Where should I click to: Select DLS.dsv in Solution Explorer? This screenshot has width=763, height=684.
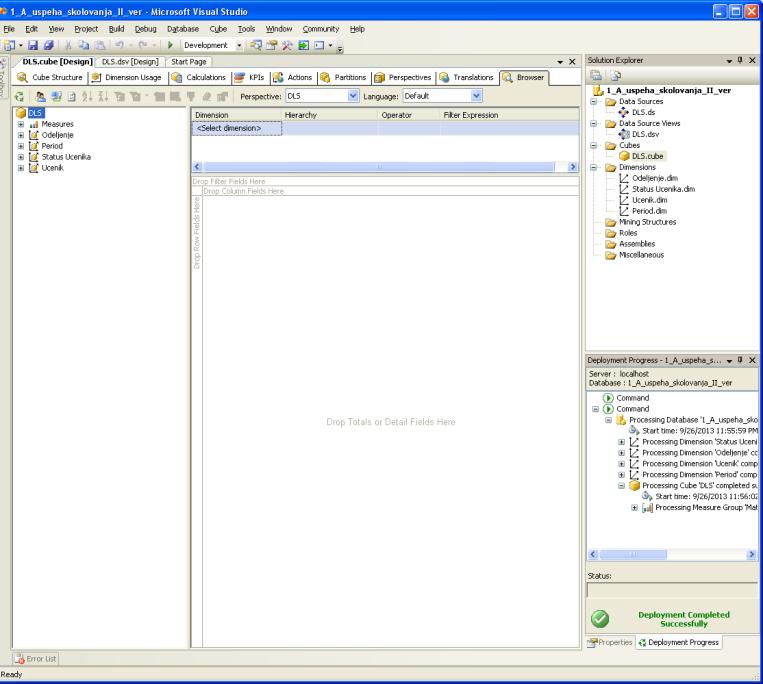click(645, 134)
